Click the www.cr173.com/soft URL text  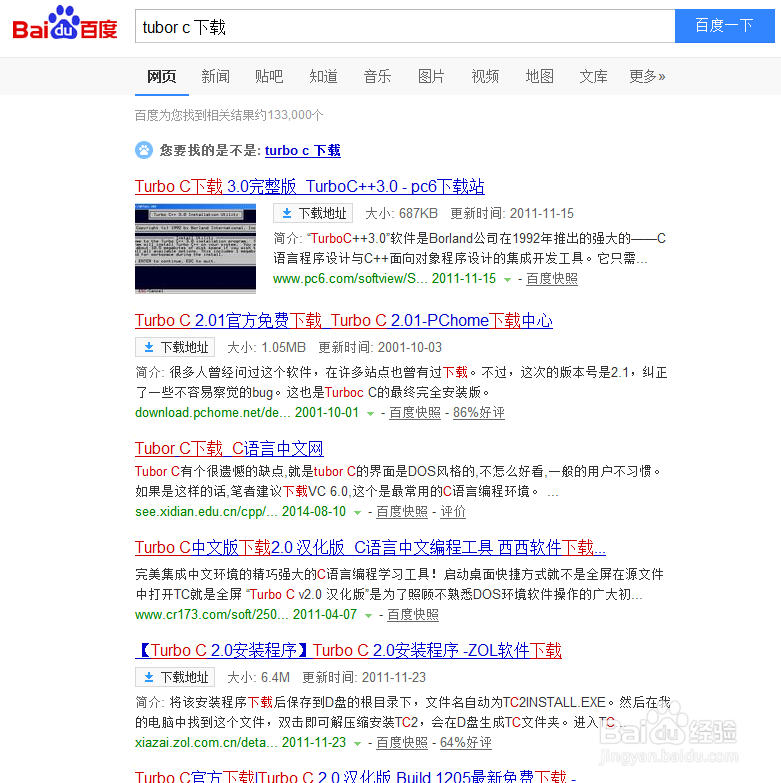point(212,615)
